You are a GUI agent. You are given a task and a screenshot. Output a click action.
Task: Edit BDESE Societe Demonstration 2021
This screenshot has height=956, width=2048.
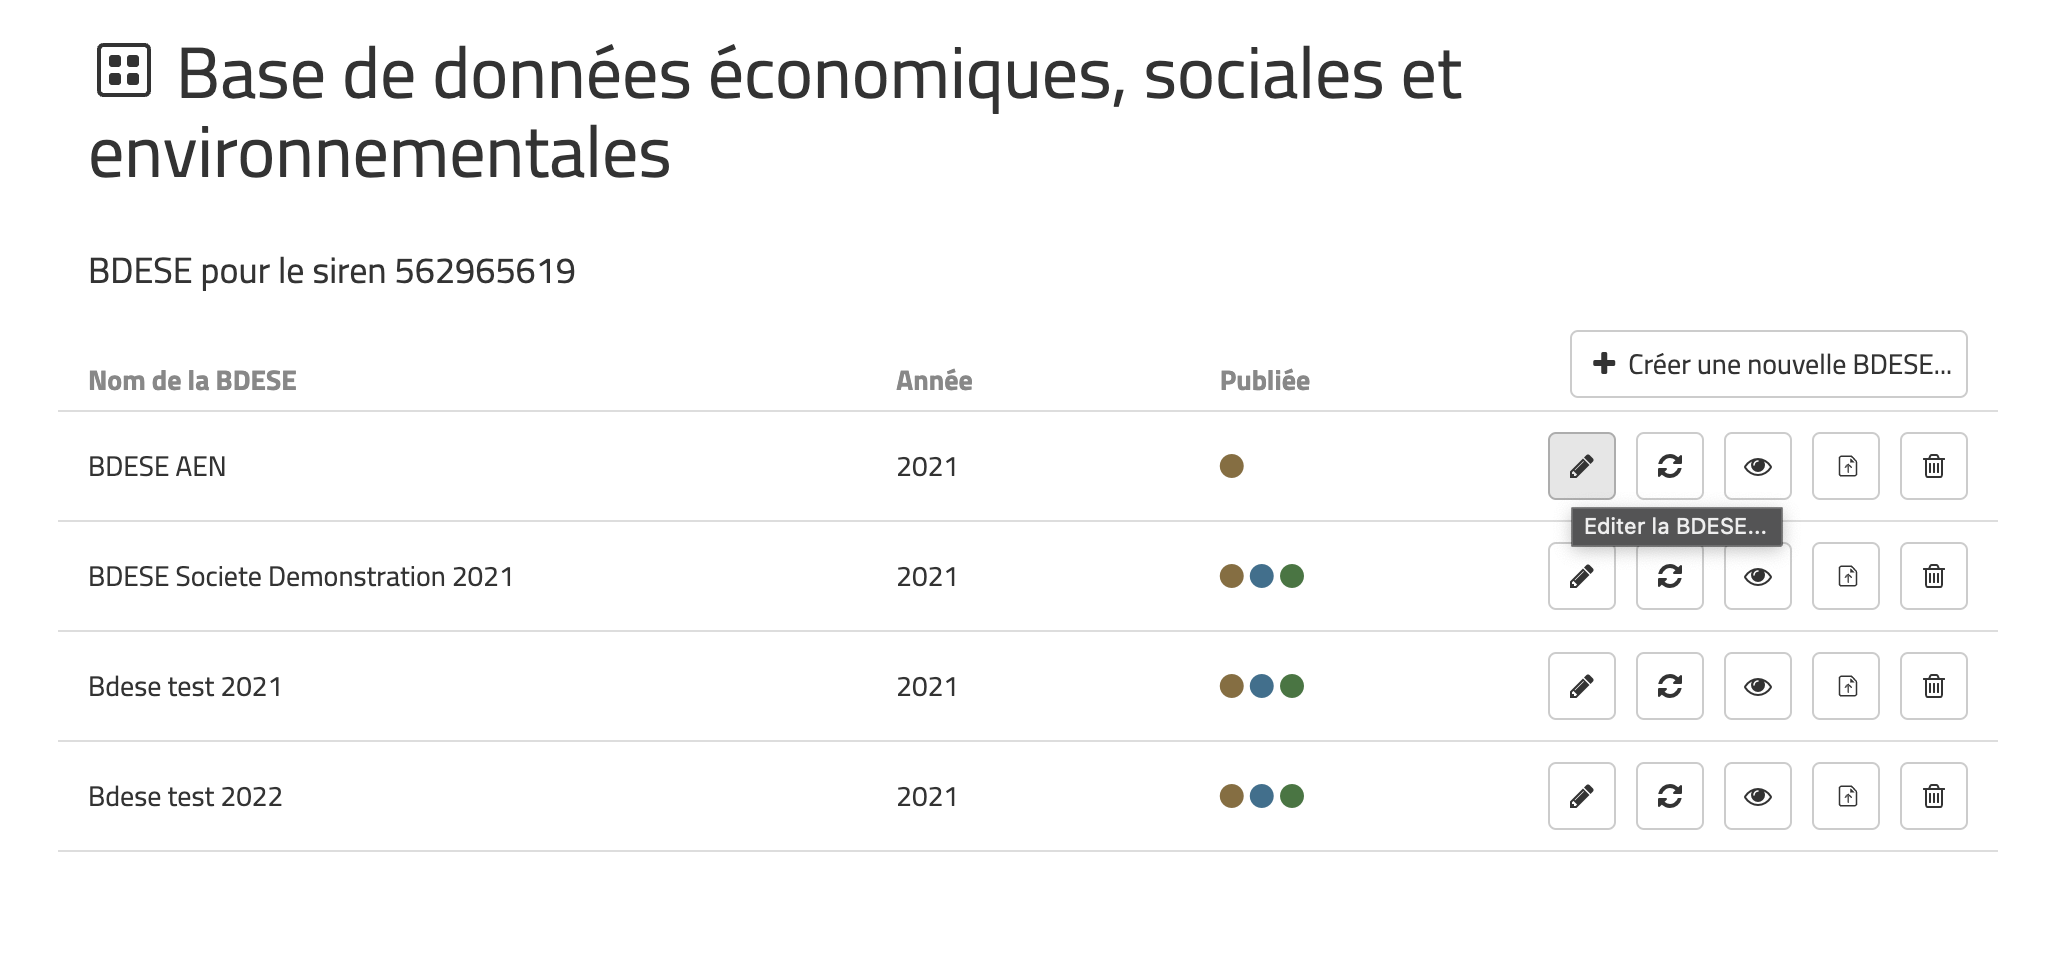coord(1581,576)
